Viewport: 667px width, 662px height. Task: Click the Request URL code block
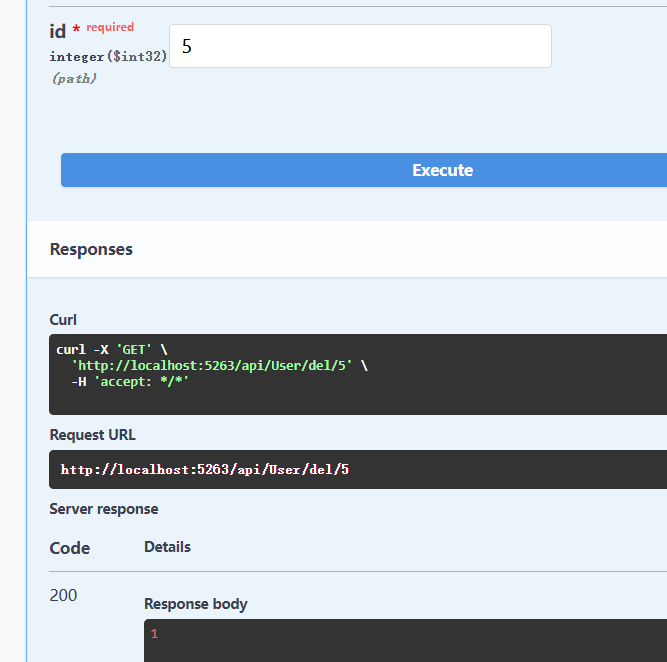(358, 469)
